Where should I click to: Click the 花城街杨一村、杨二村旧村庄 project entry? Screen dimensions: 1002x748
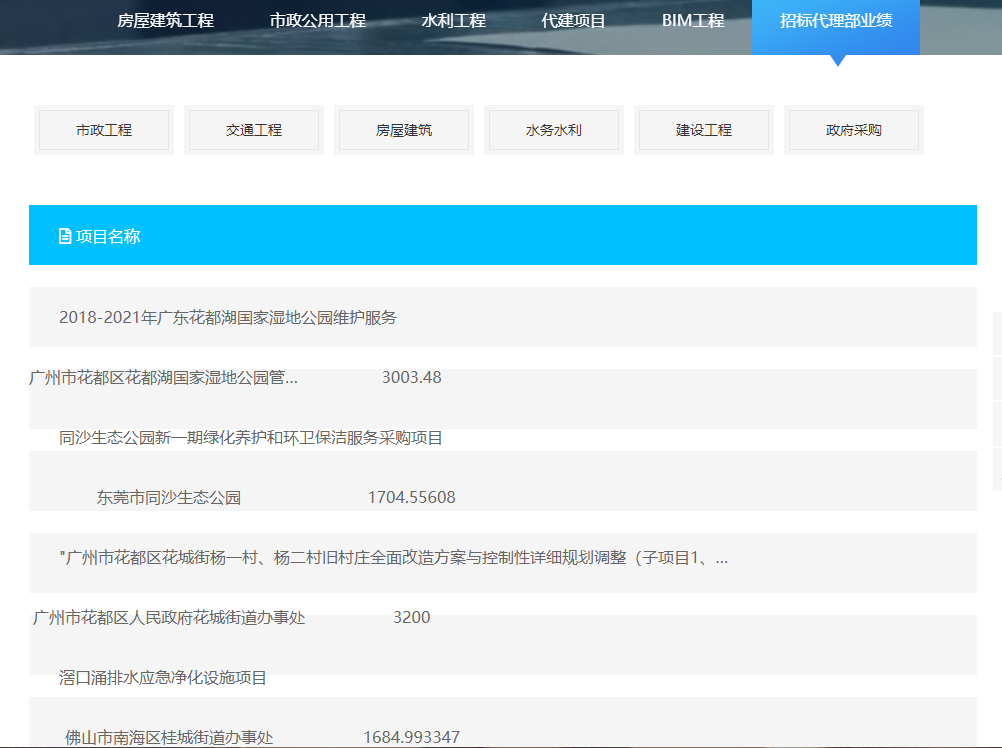point(393,558)
